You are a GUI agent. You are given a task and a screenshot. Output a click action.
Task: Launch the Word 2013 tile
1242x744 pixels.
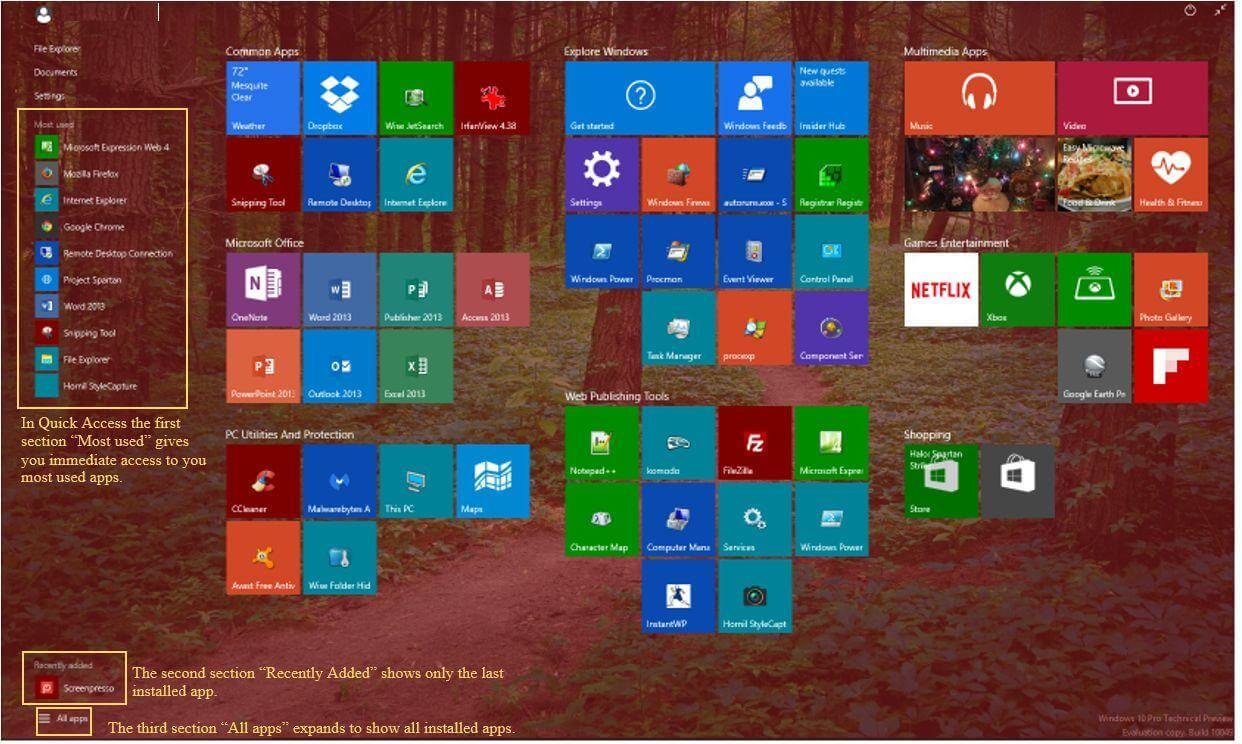[340, 290]
